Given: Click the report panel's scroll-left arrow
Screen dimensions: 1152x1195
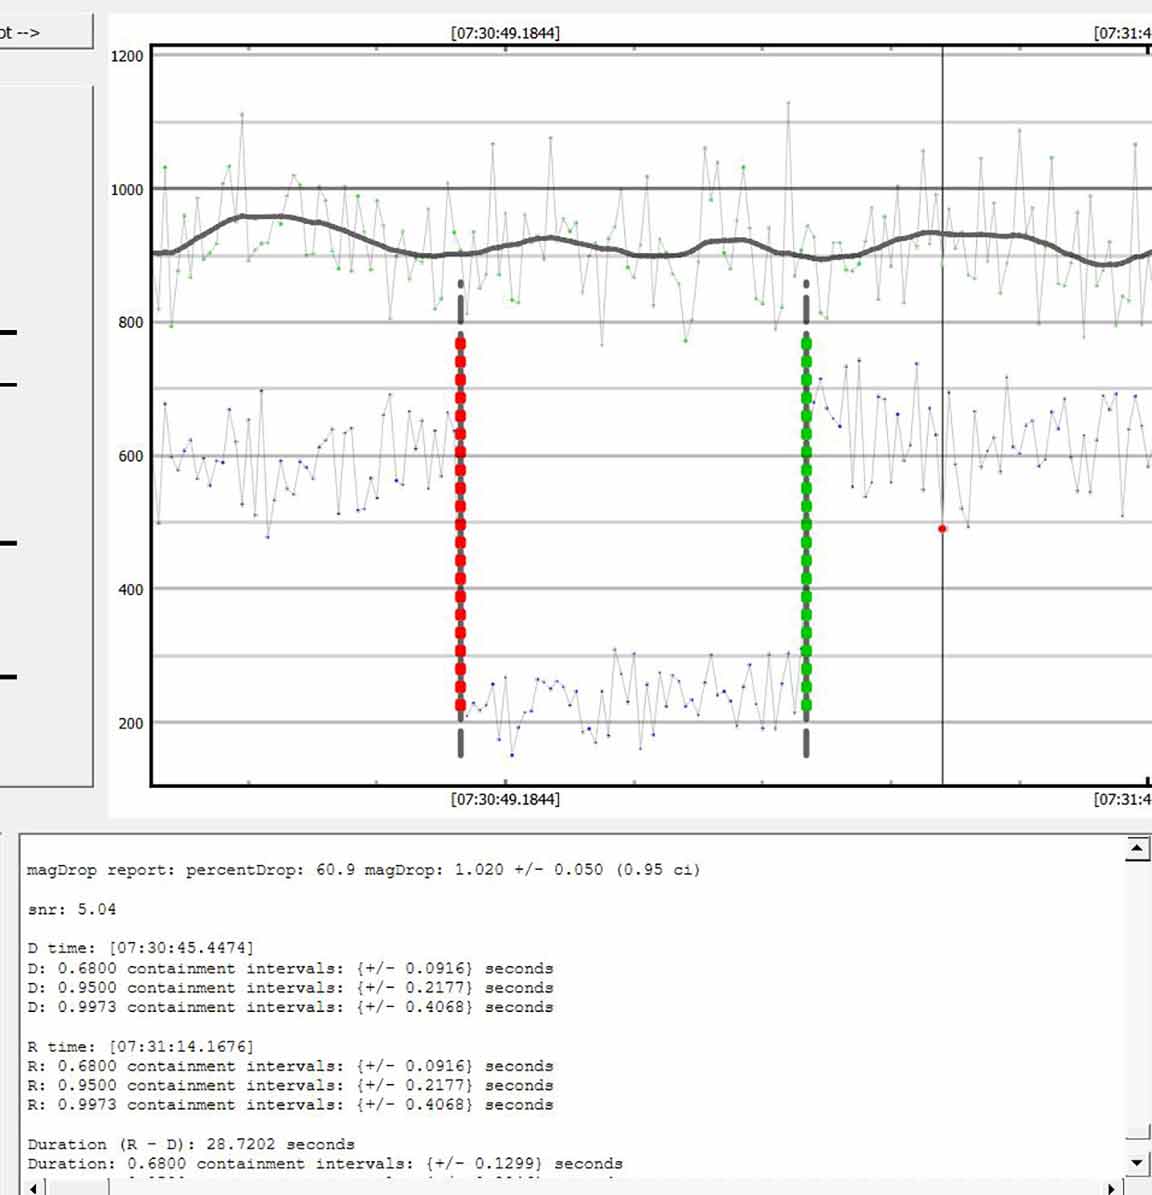Looking at the screenshot, I should pyautogui.click(x=34, y=1187).
